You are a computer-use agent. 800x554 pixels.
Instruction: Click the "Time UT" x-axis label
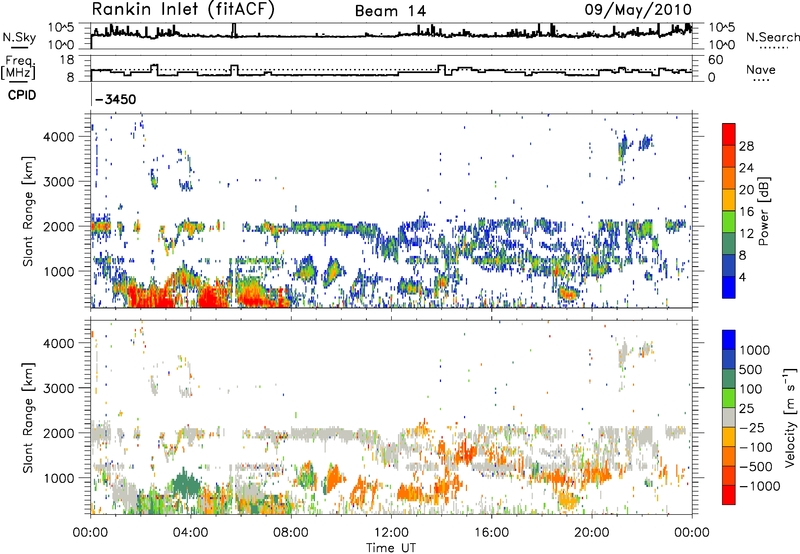[x=391, y=547]
